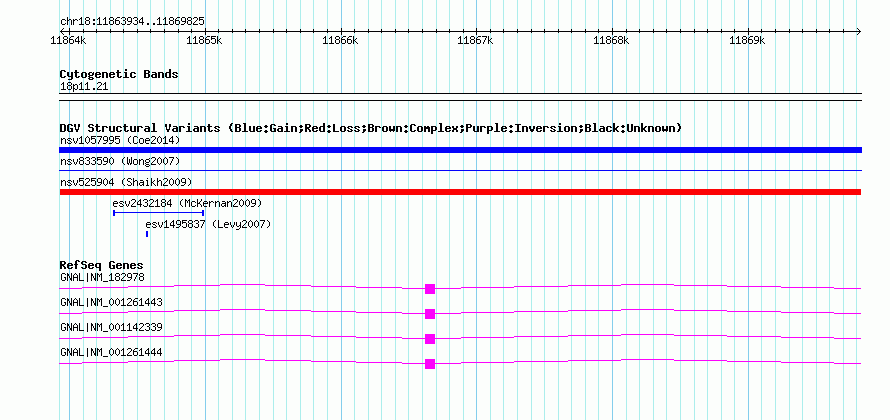Click the GNAL|NM_001261444 transcript label
The image size is (890, 420).
pos(111,352)
